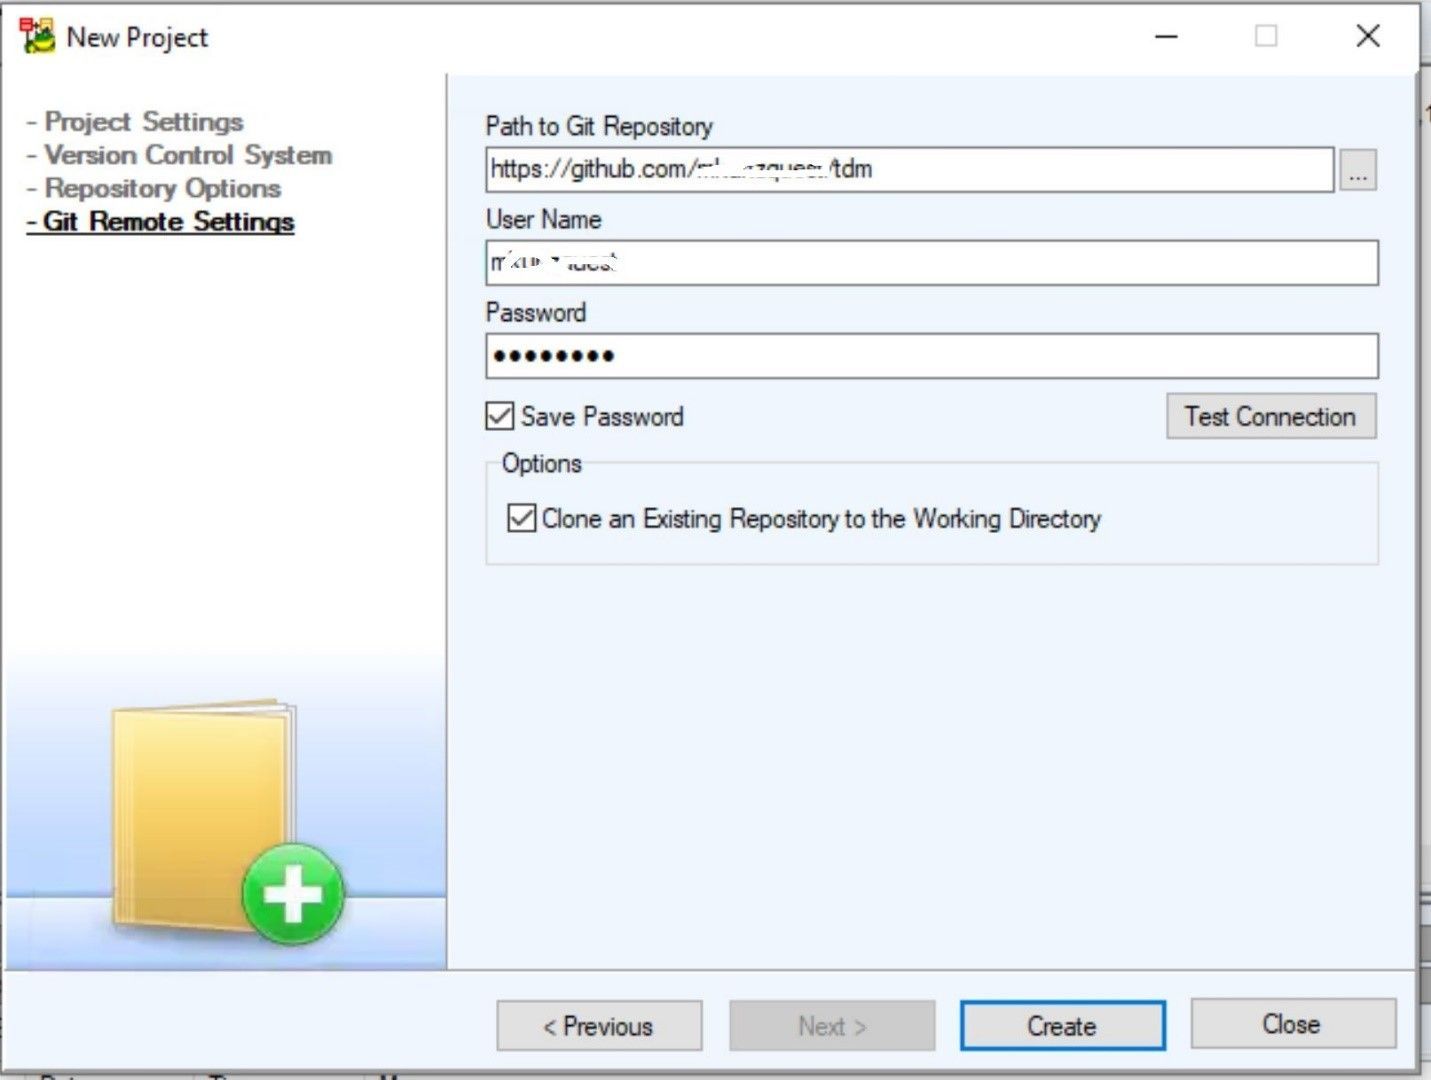The image size is (1431, 1080).
Task: Click the User Name label
Action: click(x=544, y=219)
